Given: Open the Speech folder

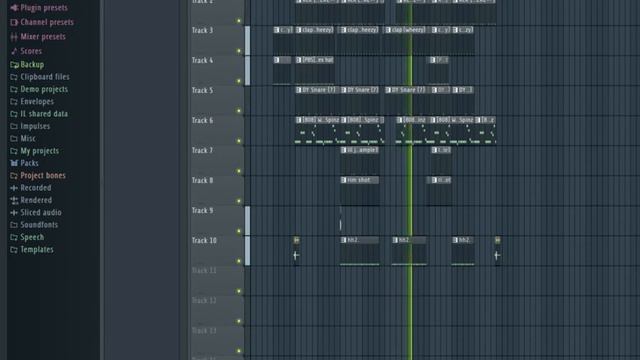Looking at the screenshot, I should click(27, 237).
